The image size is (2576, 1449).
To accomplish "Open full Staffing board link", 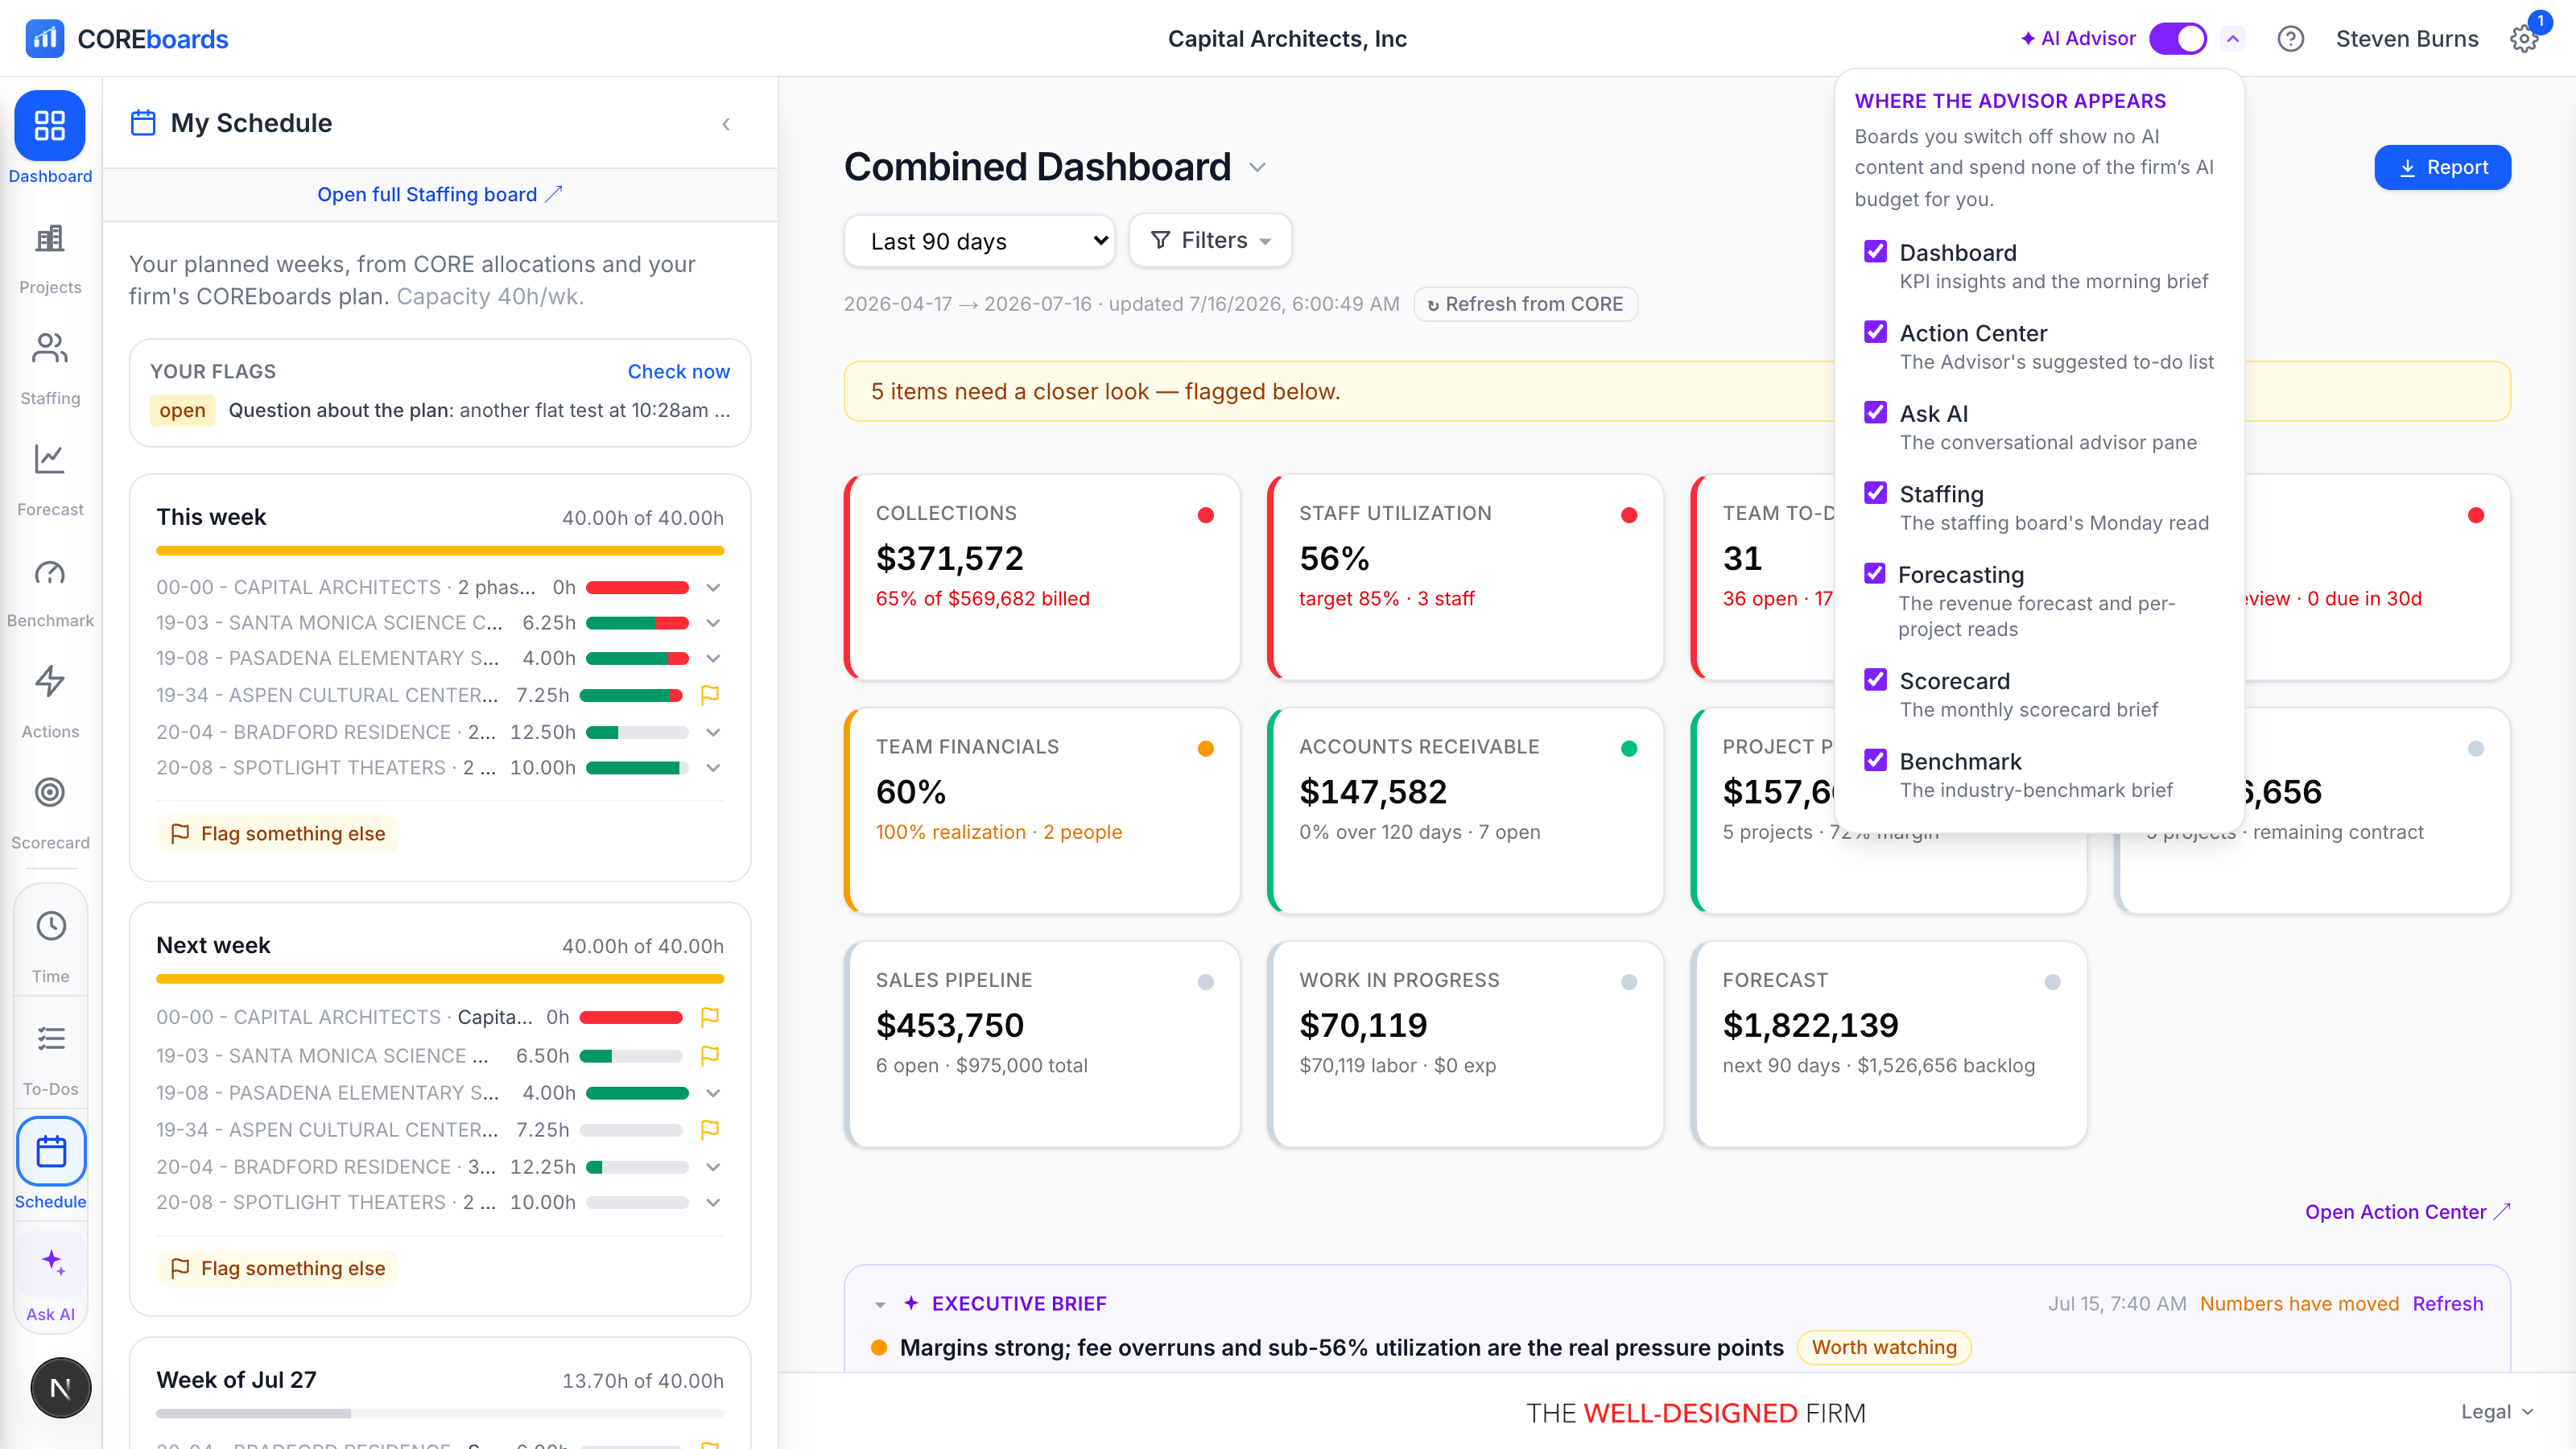I will pos(440,194).
